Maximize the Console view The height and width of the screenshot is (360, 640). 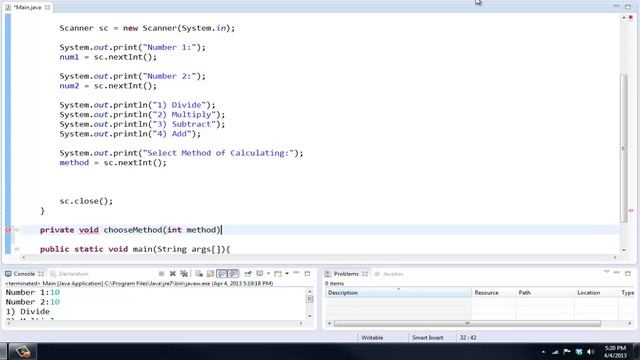[307, 273]
